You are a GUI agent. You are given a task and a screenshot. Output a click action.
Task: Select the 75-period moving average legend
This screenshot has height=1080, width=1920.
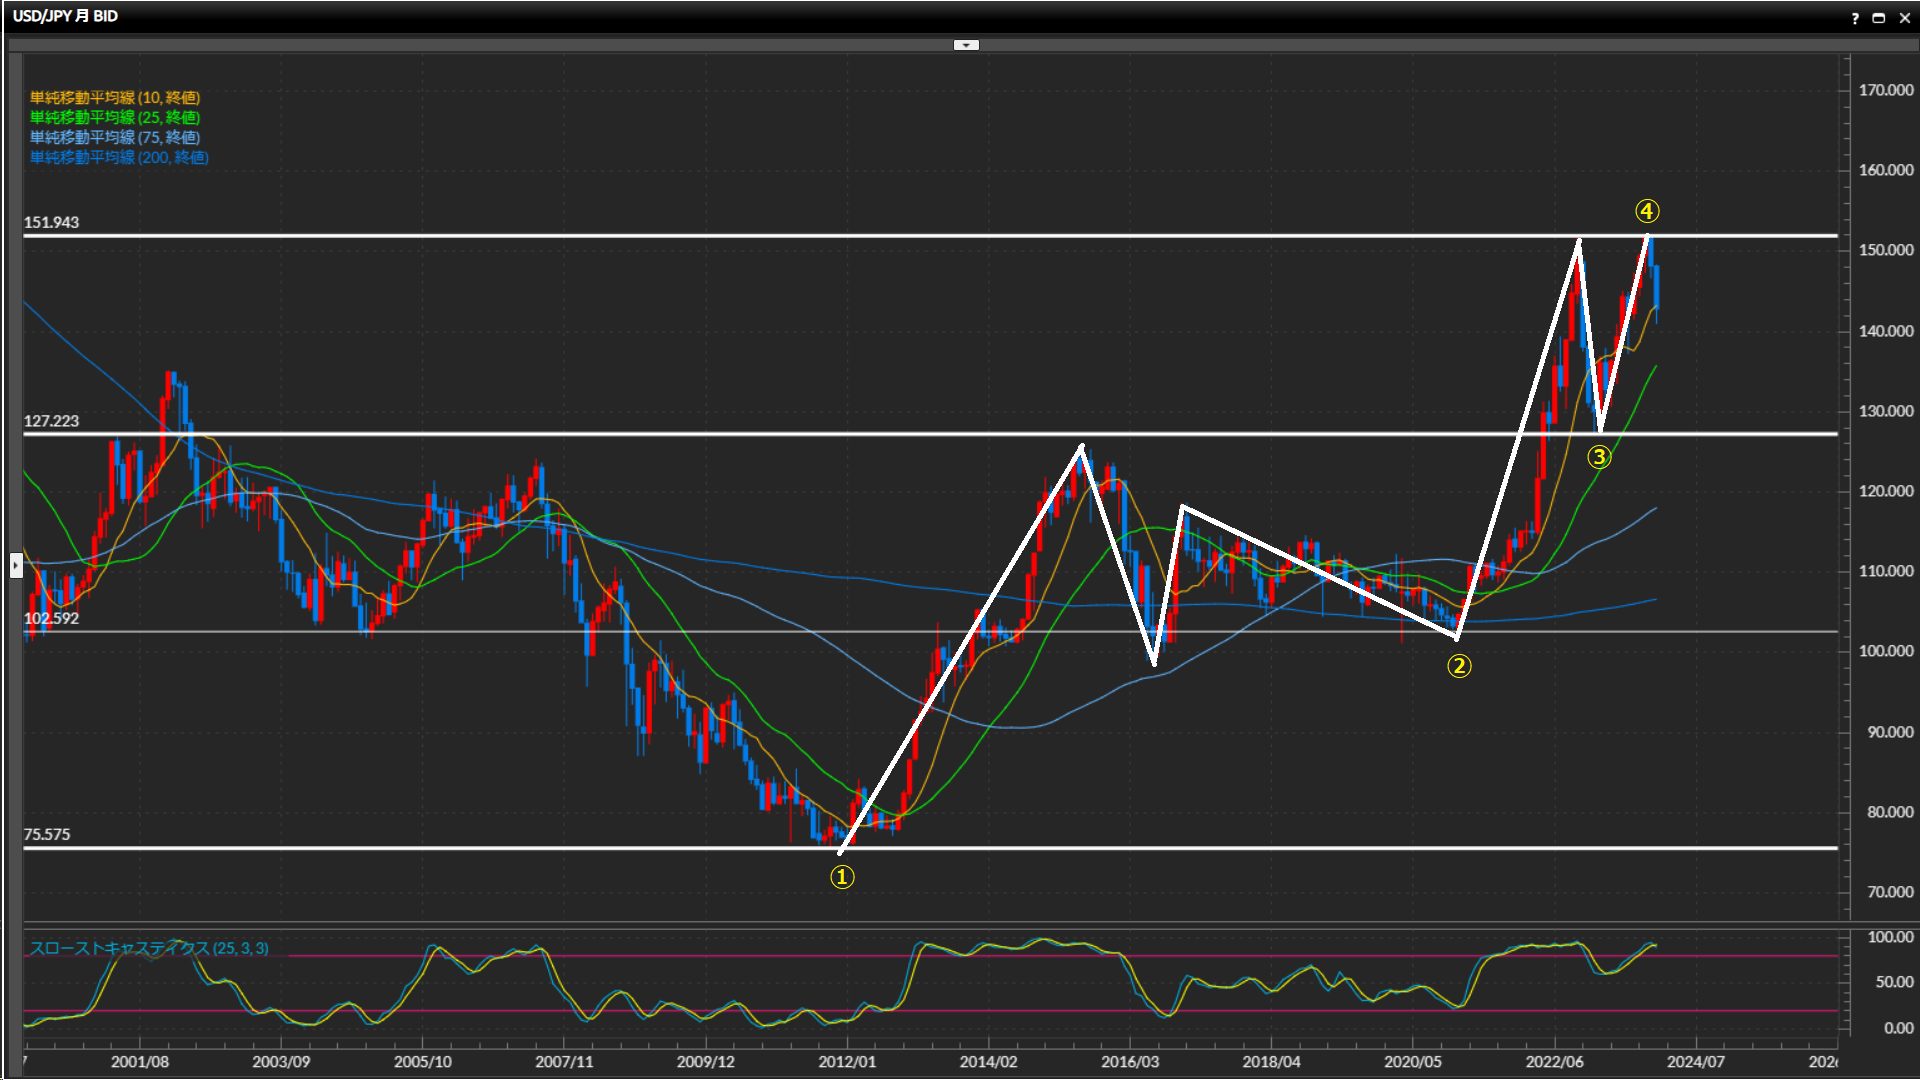(115, 137)
